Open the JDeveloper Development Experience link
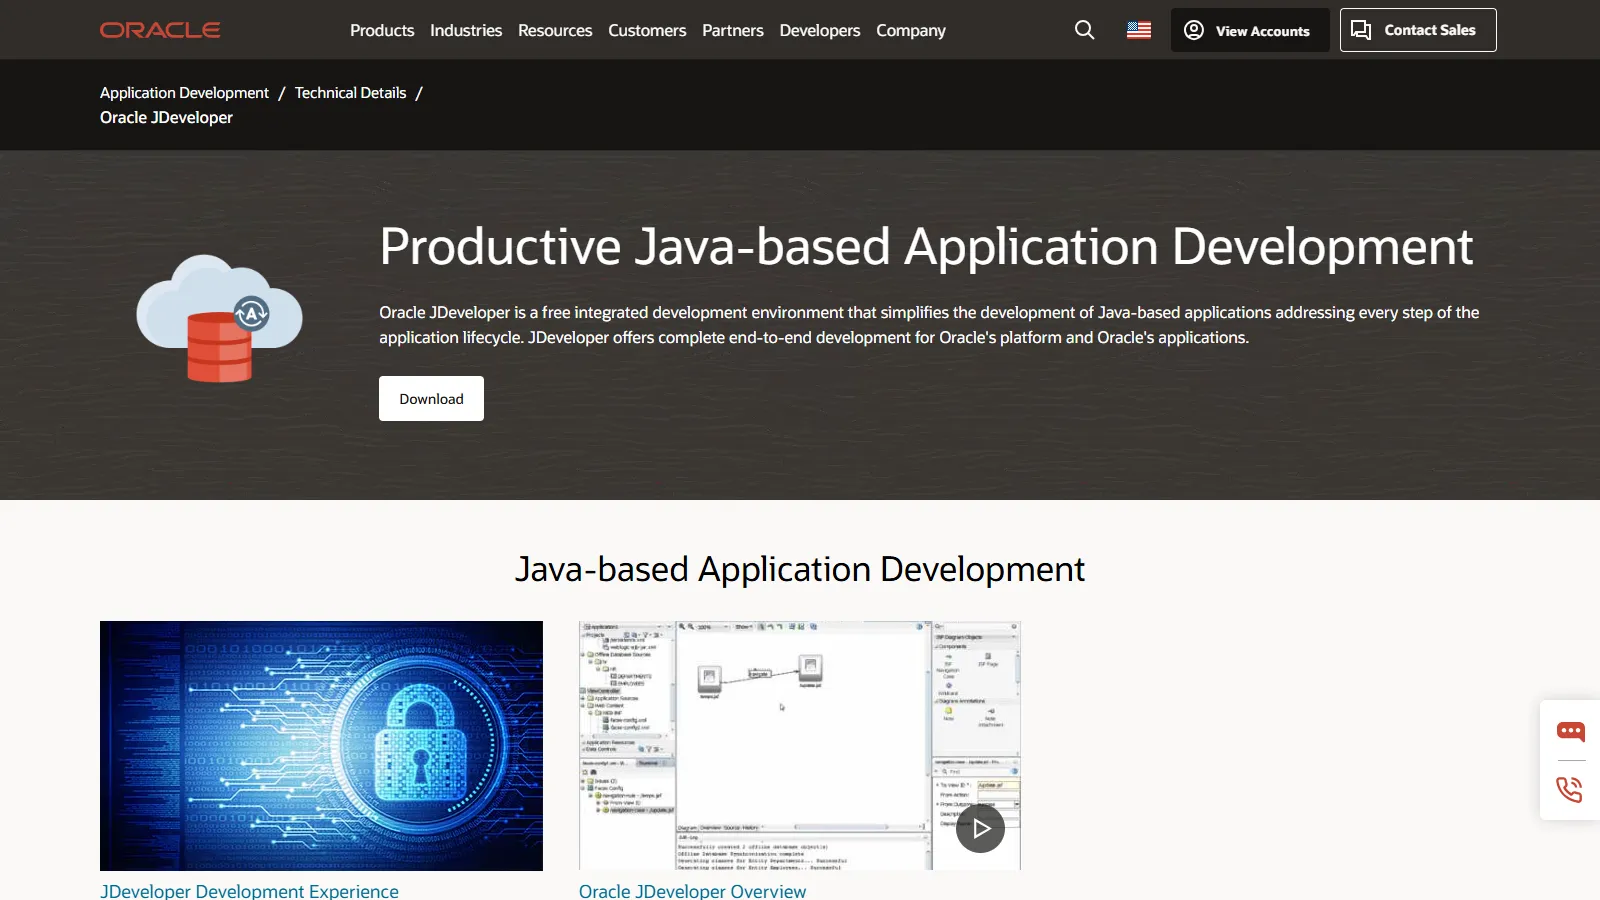The height and width of the screenshot is (900, 1600). pyautogui.click(x=249, y=890)
